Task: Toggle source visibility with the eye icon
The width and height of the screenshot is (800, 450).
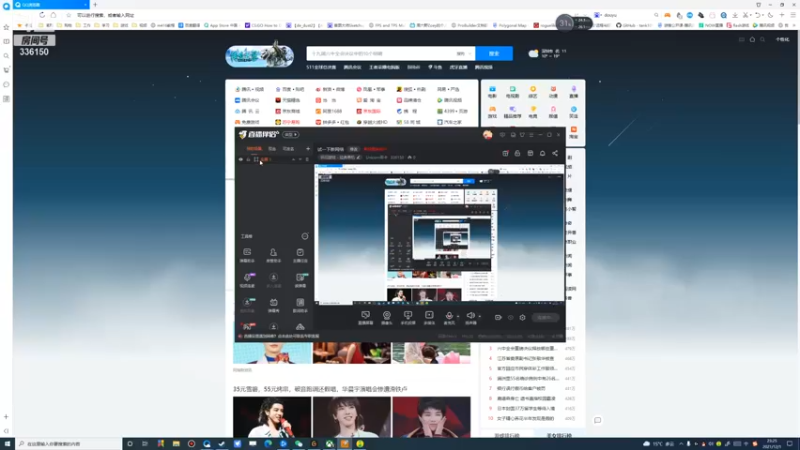Action: coord(241,160)
